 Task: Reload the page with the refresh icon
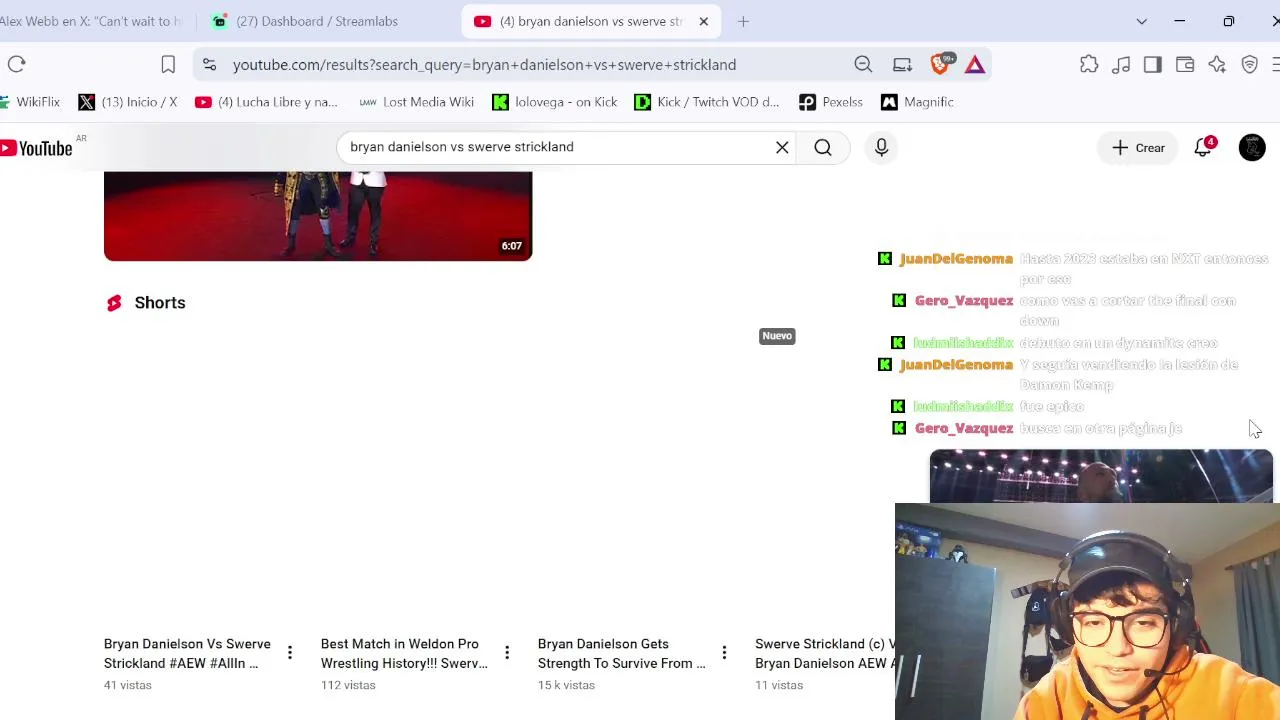tap(17, 65)
